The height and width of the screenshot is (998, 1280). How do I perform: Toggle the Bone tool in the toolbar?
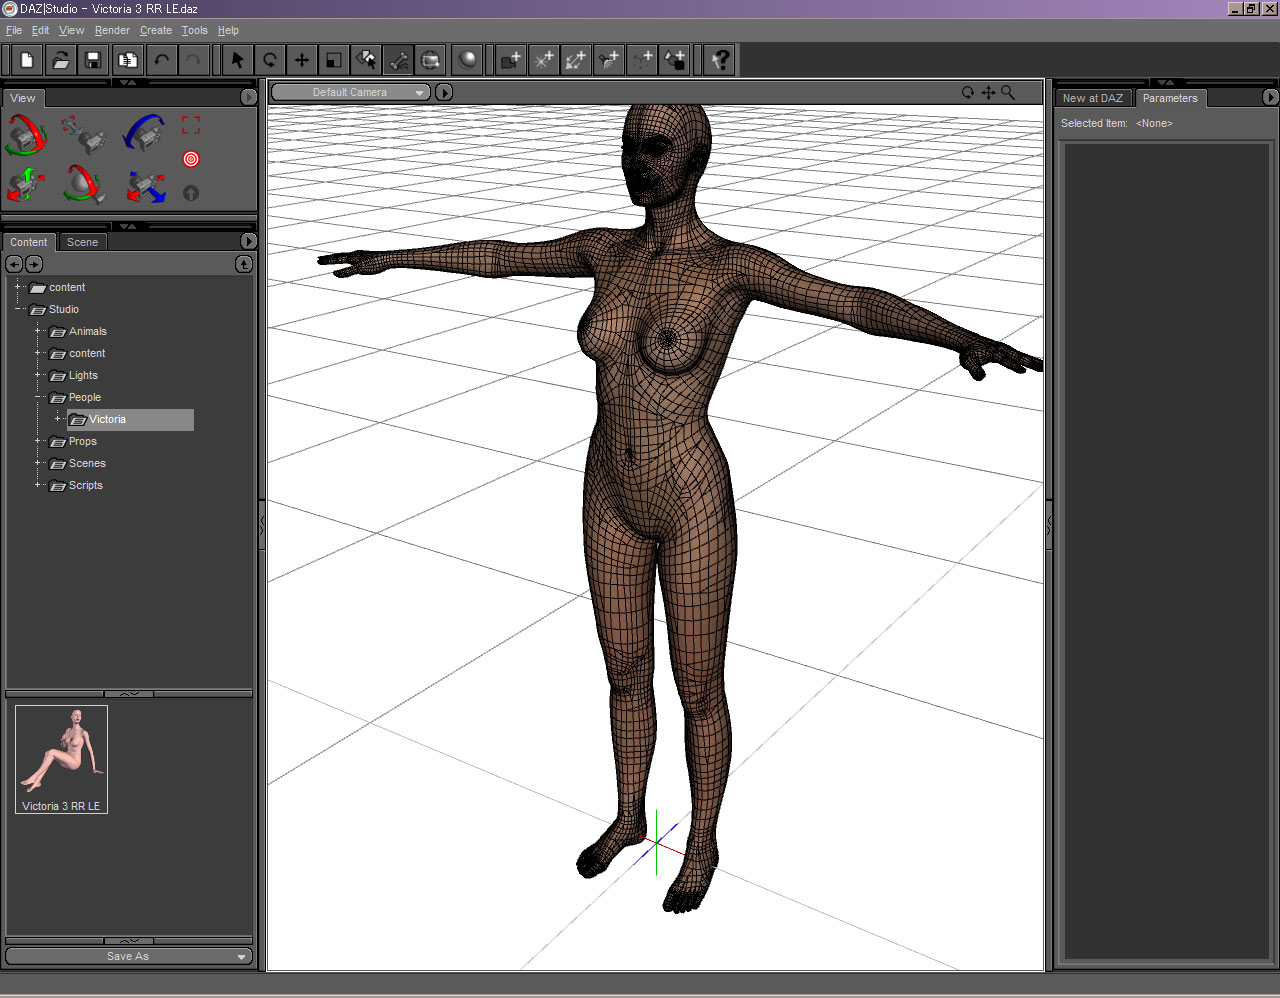(x=398, y=60)
